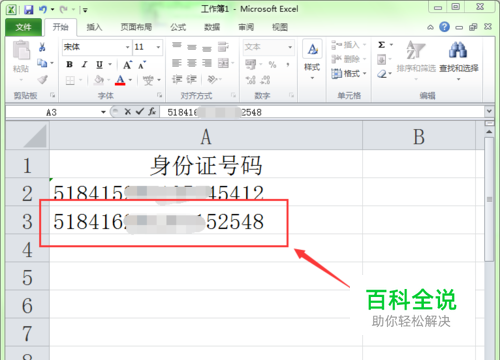
Task: Expand the formula bar
Action: 489,111
